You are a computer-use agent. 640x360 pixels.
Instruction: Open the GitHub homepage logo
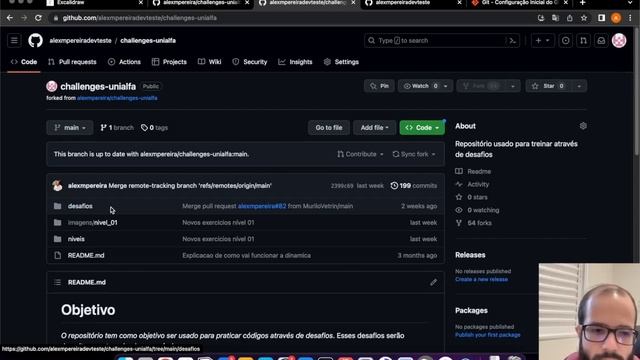36,40
